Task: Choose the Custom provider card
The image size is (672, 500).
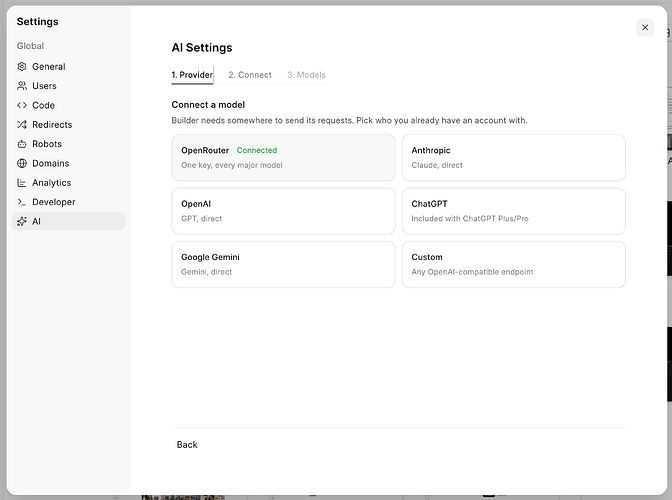Action: pos(513,264)
